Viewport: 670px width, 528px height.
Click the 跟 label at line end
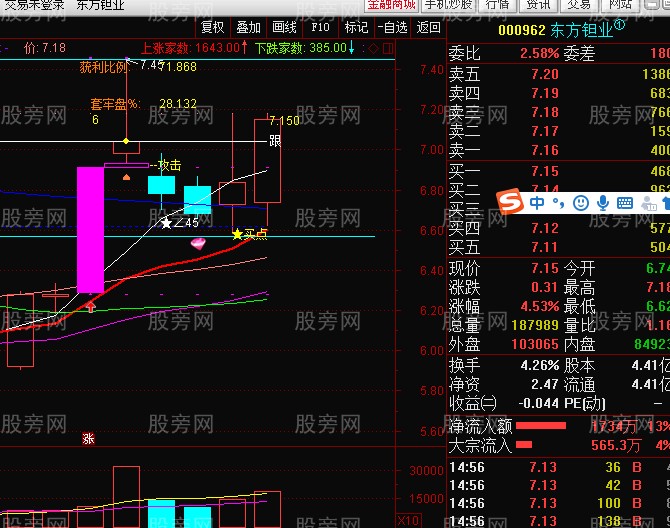[x=275, y=141]
